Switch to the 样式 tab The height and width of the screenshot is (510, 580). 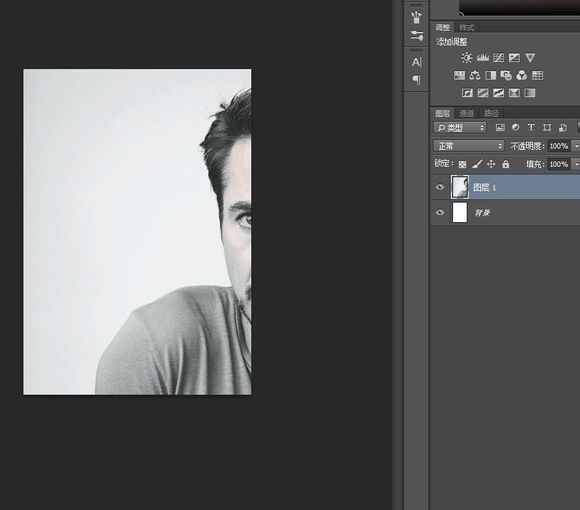[x=466, y=28]
